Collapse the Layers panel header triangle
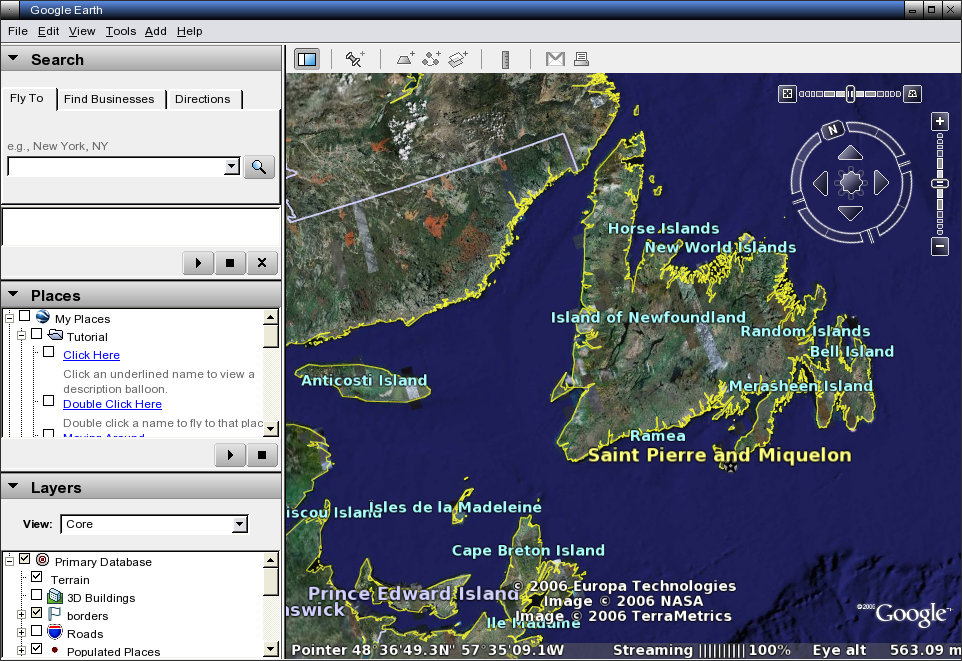This screenshot has height=661, width=962. [x=13, y=487]
